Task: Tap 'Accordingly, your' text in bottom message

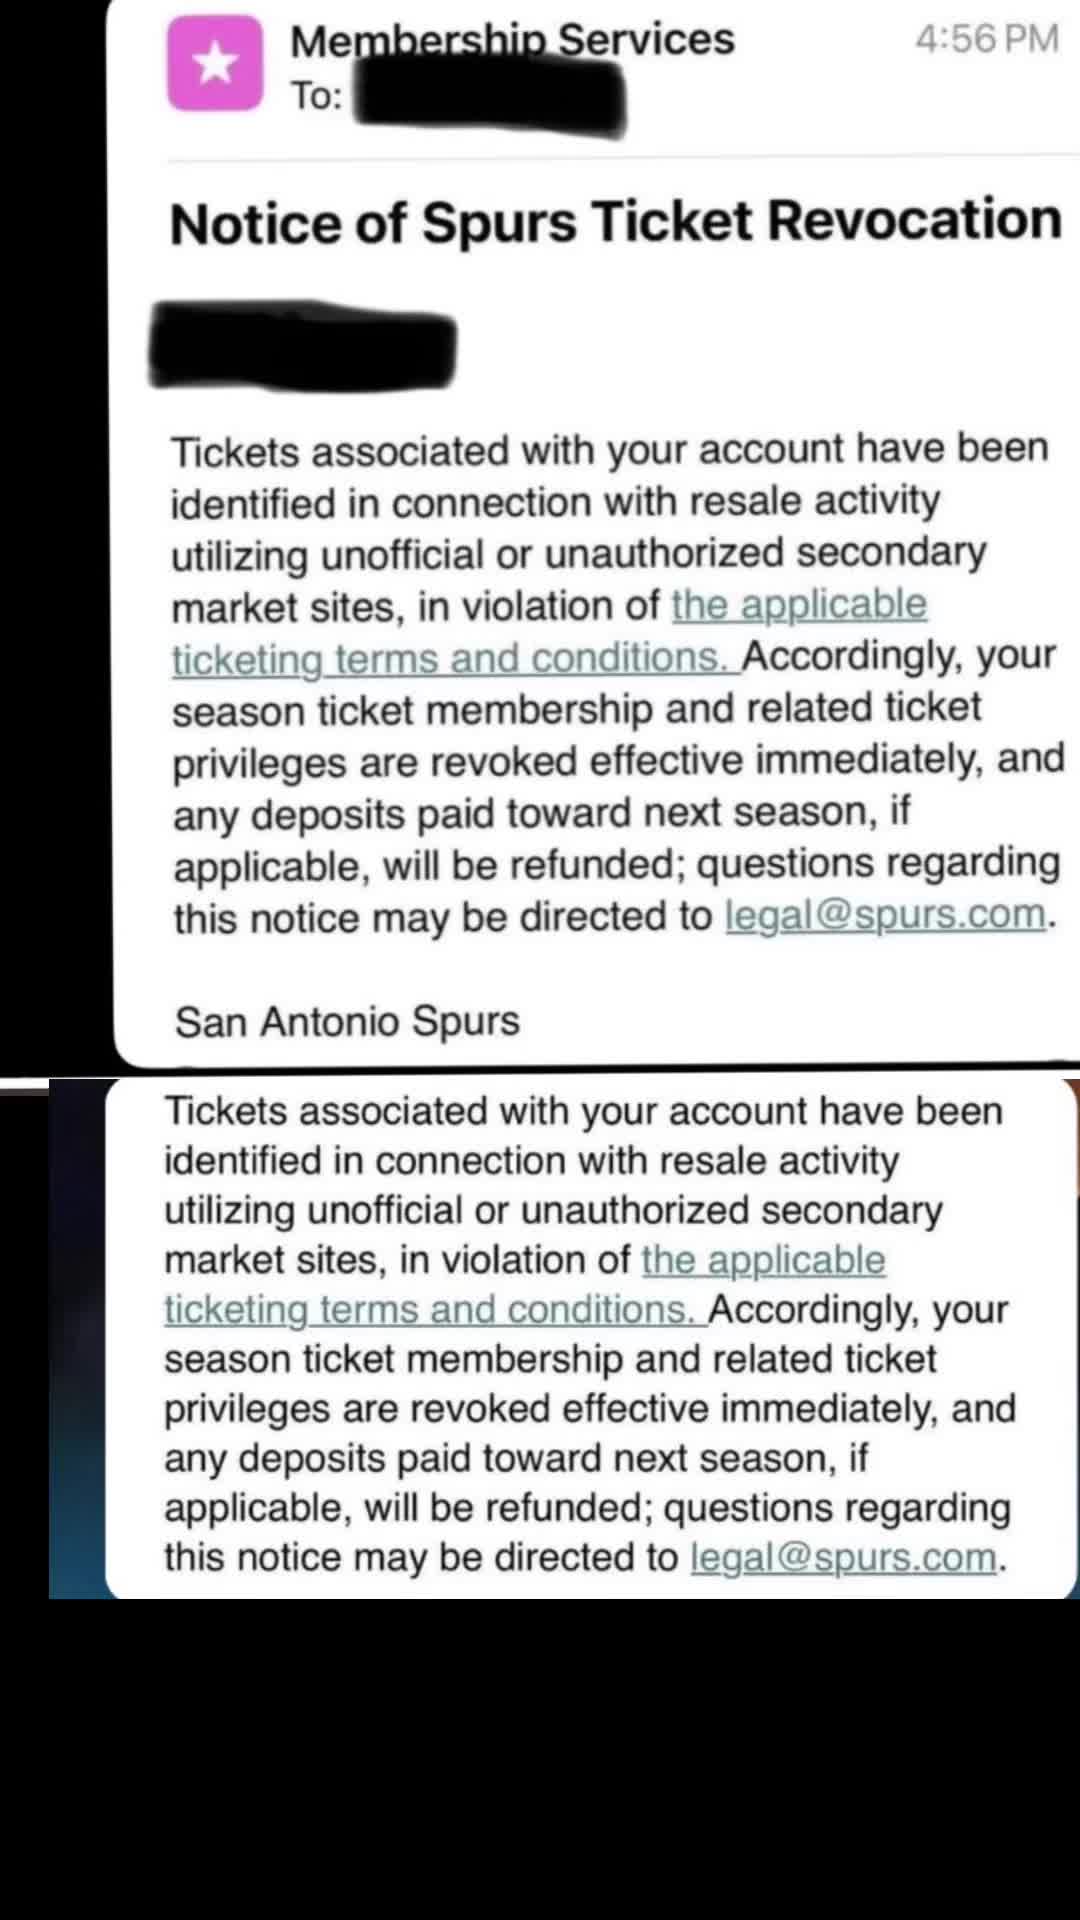Action: click(859, 1309)
